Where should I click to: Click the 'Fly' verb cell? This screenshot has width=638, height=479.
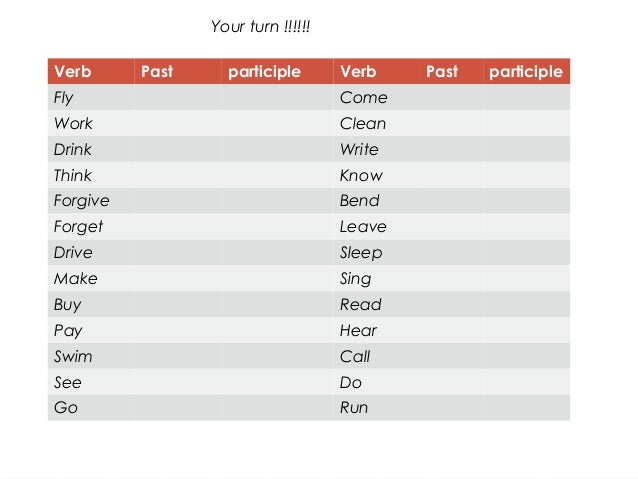coord(91,97)
